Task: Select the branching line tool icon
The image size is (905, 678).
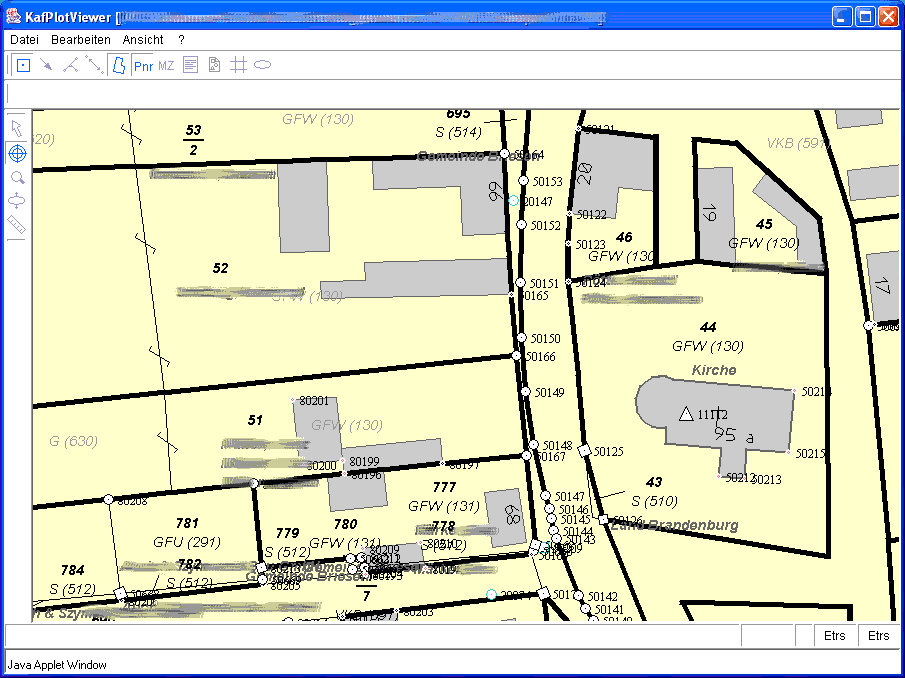Action: pyautogui.click(x=70, y=65)
